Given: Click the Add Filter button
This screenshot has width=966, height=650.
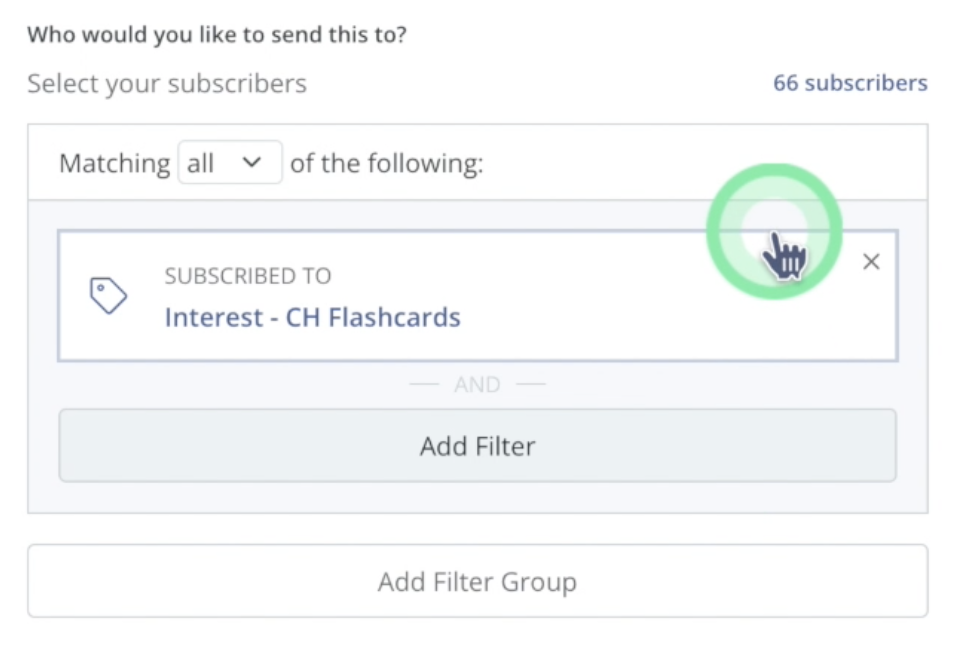Looking at the screenshot, I should (477, 445).
